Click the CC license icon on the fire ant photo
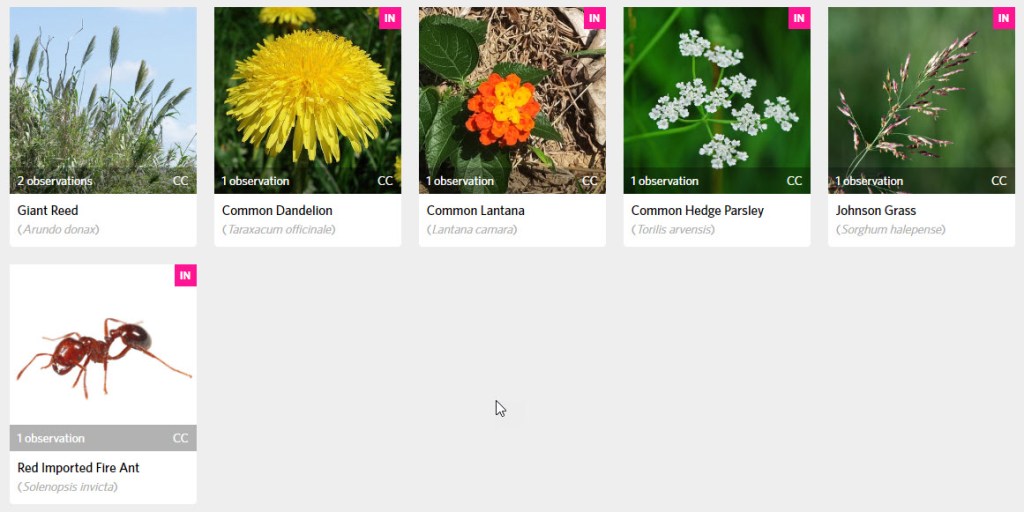Image resolution: width=1024 pixels, height=512 pixels. tap(180, 438)
